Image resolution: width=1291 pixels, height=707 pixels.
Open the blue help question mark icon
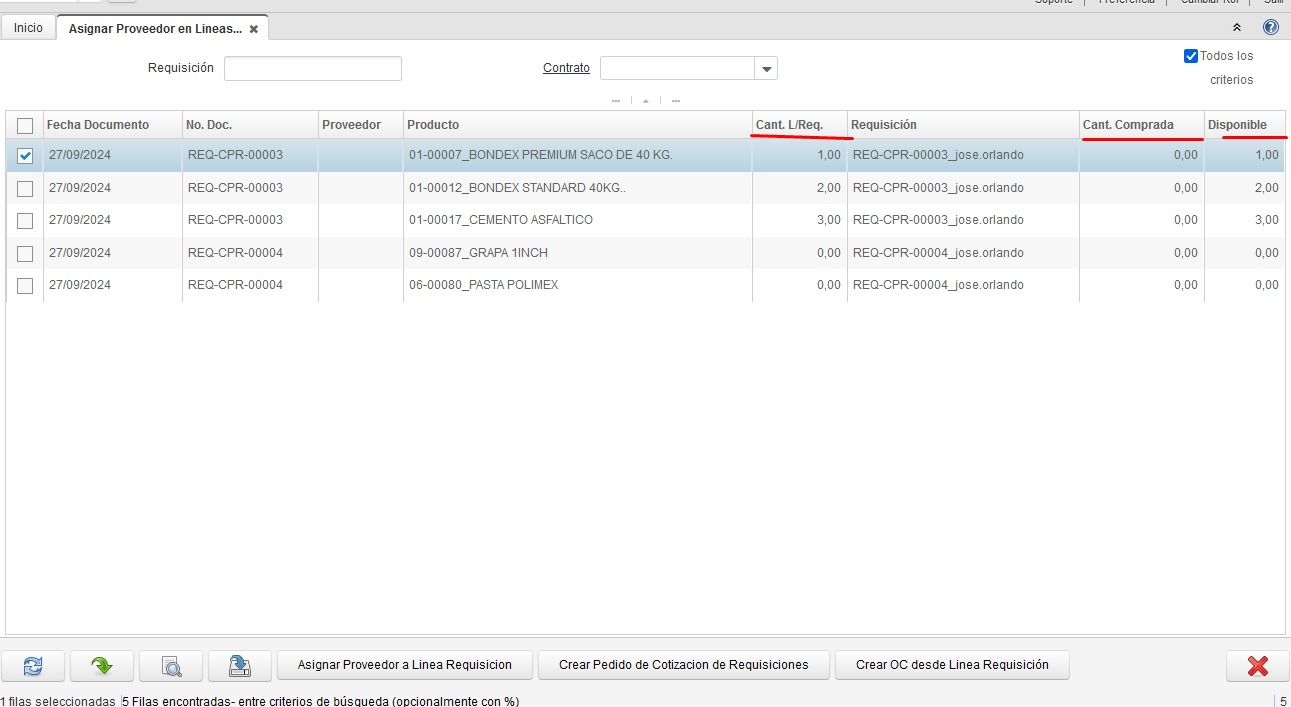coord(1271,28)
